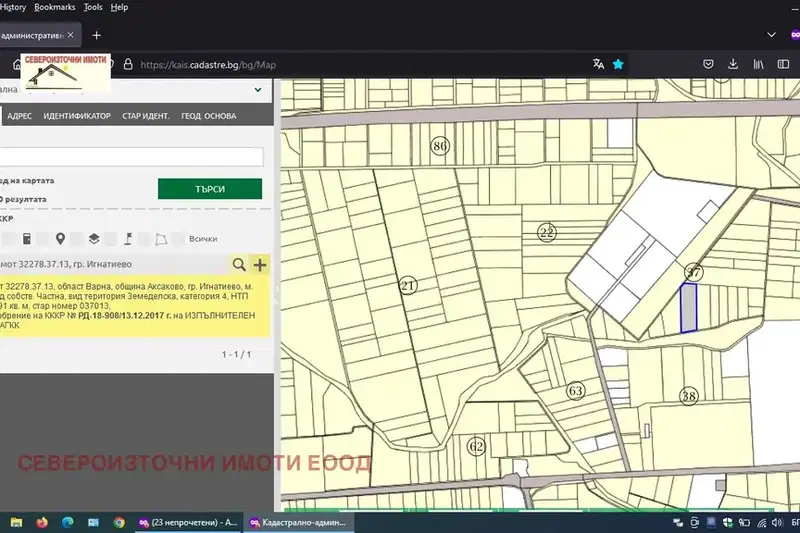Open Firefox from the taskbar
This screenshot has width=800, height=533.
(42, 522)
